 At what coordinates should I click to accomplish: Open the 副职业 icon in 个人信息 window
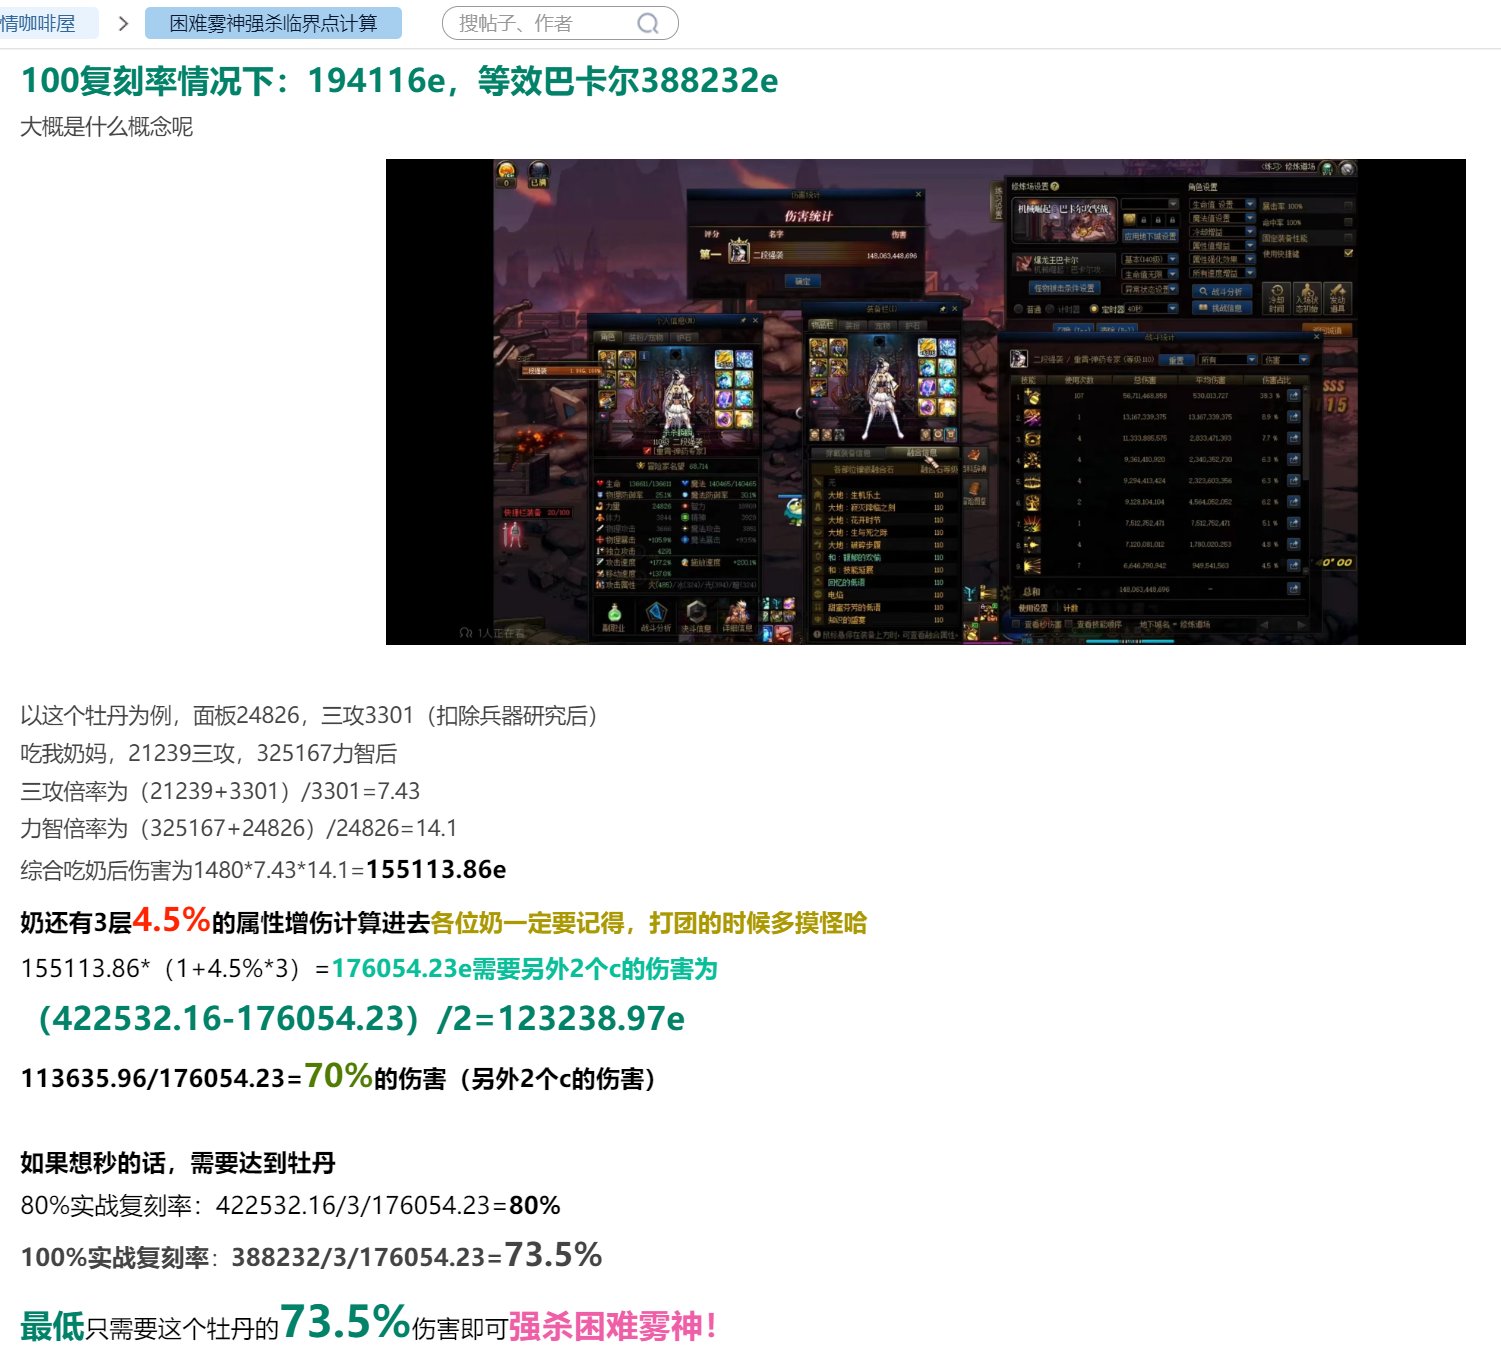click(614, 617)
